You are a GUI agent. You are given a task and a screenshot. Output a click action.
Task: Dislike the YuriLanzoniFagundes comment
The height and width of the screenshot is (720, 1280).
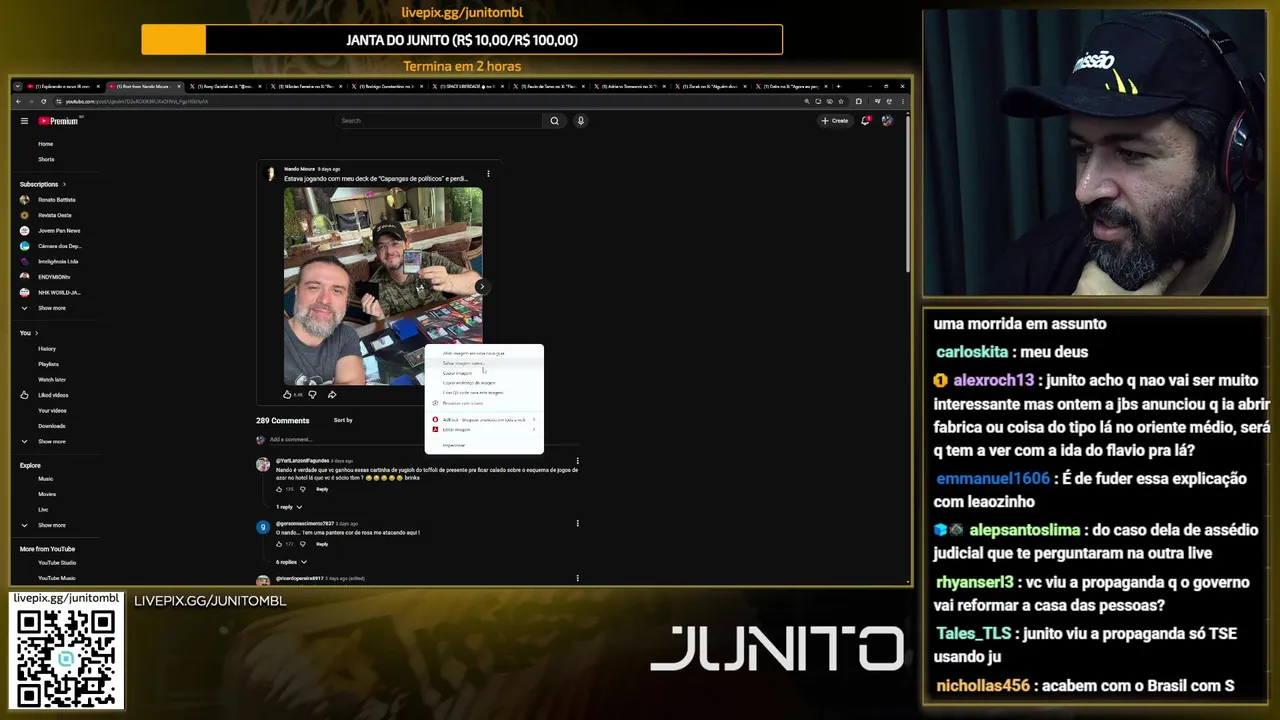point(303,489)
